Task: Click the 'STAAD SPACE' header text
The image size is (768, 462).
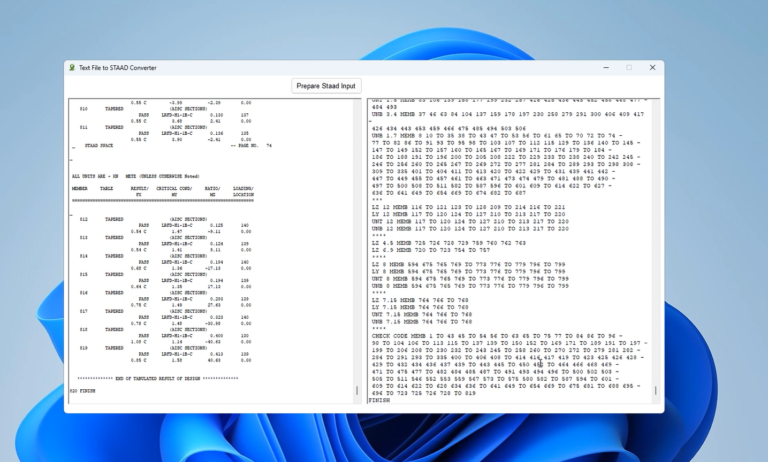Action: (99, 146)
